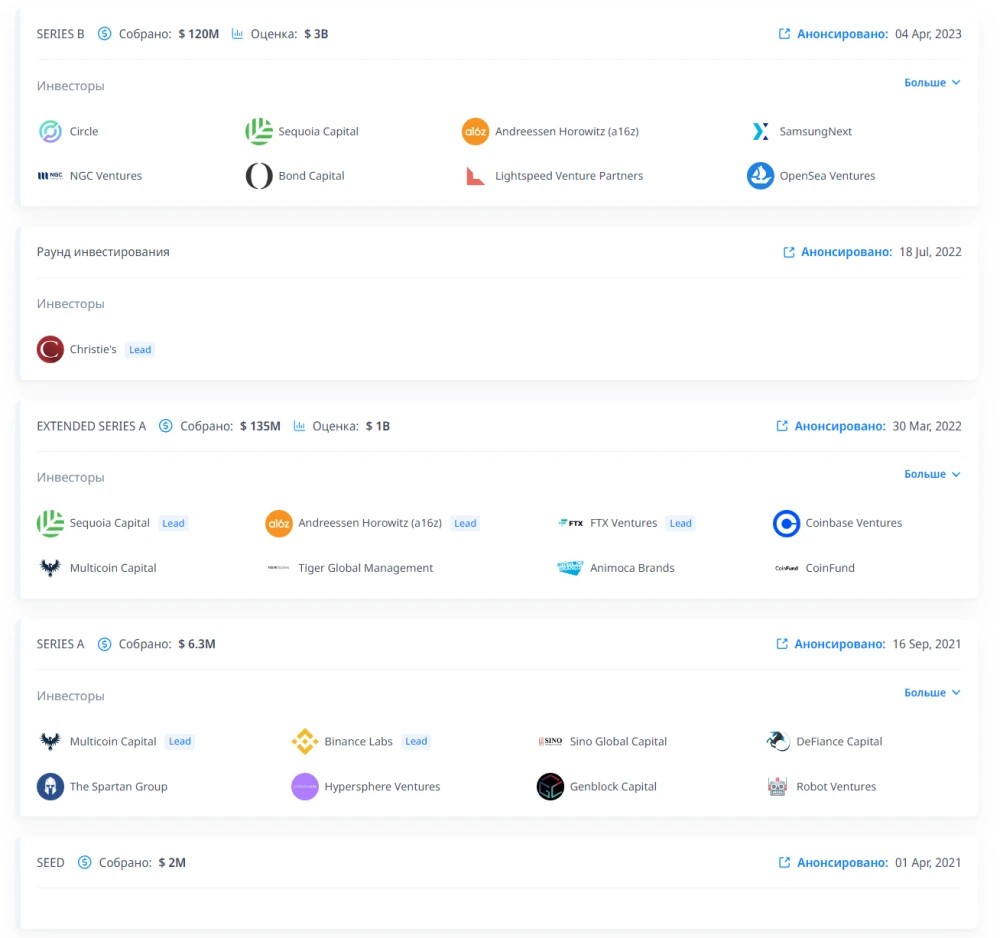Click the FTX Ventures logo
This screenshot has height=938, width=1000.
click(x=571, y=524)
